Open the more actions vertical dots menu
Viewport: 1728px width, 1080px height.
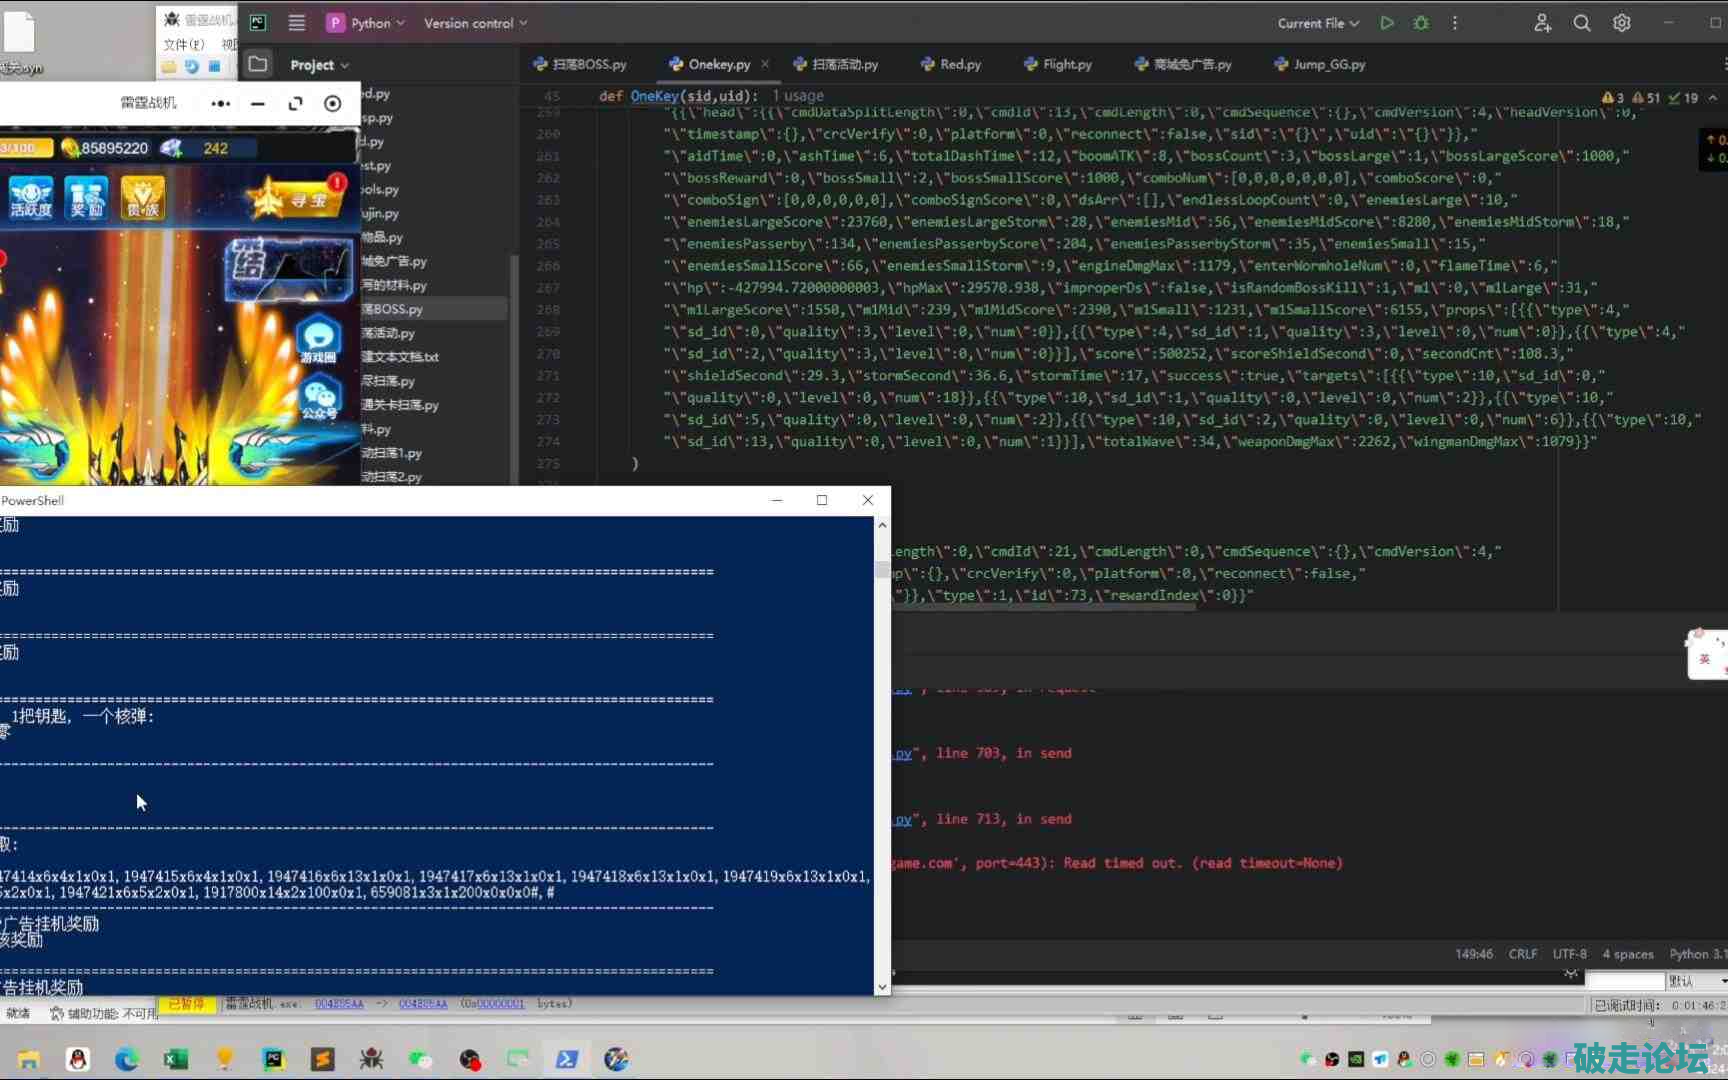(1455, 23)
